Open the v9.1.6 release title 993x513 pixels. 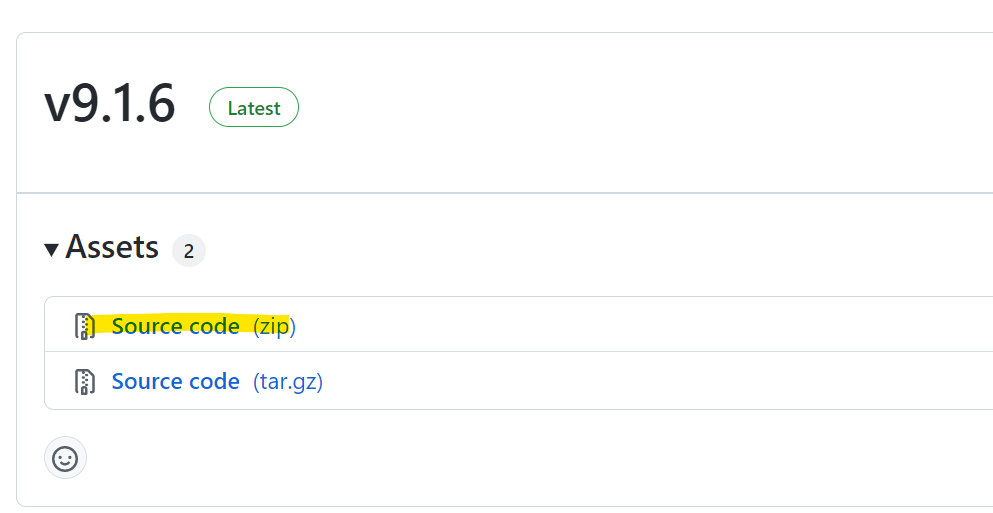pyautogui.click(x=110, y=105)
